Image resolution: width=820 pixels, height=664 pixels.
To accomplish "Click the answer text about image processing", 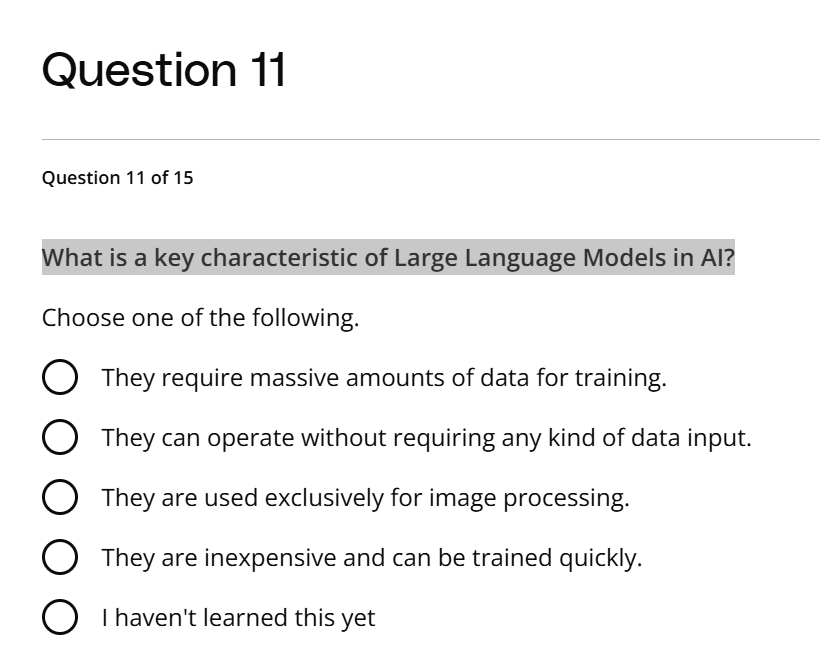I will tap(365, 498).
